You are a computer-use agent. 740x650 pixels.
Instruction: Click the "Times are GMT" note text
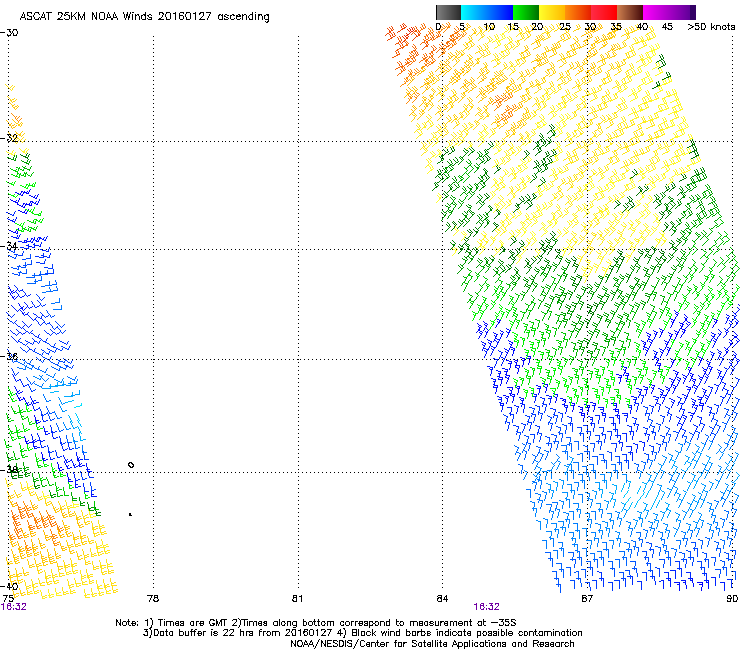[x=193, y=623]
